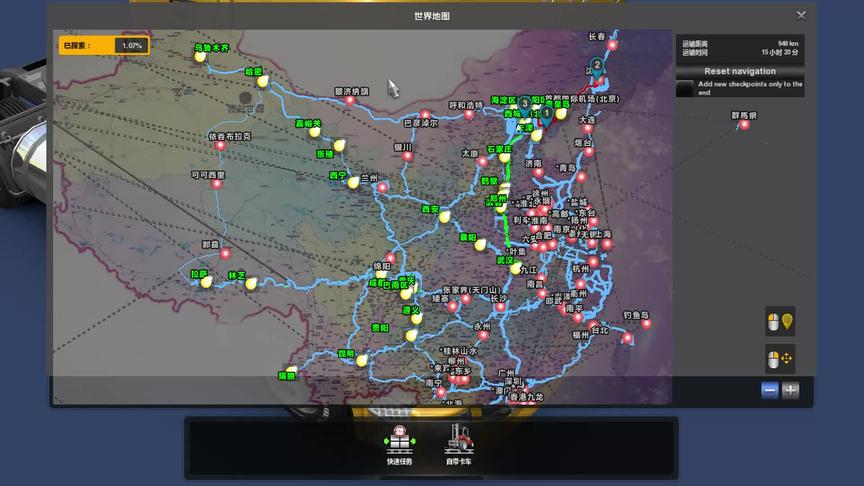864x486 pixels.
Task: Select the 长沙 red marker
Action: pyautogui.click(x=500, y=307)
